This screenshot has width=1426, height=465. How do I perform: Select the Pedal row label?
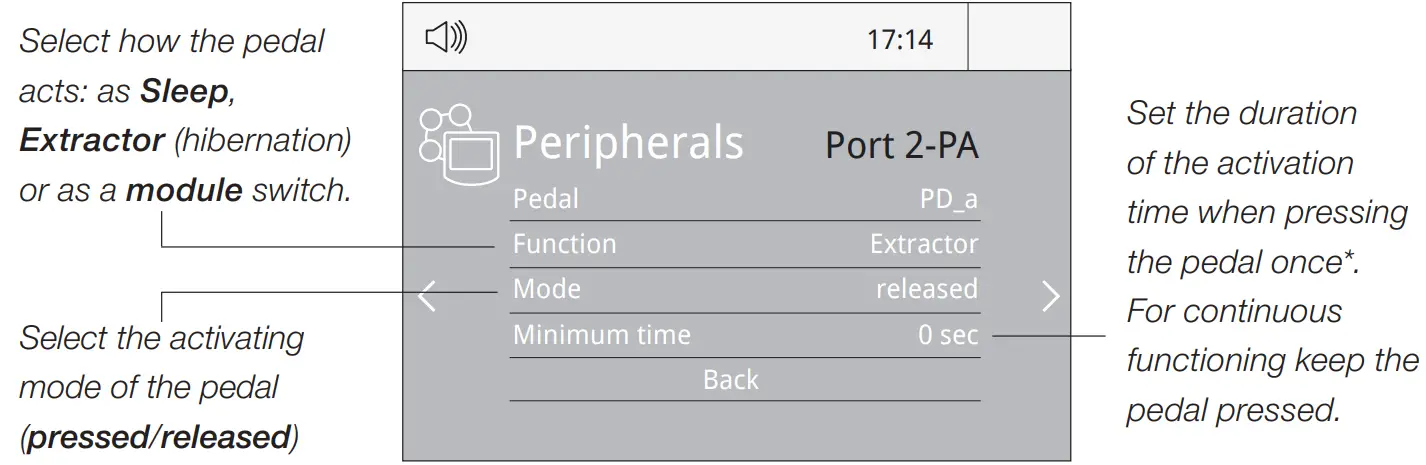tap(545, 199)
